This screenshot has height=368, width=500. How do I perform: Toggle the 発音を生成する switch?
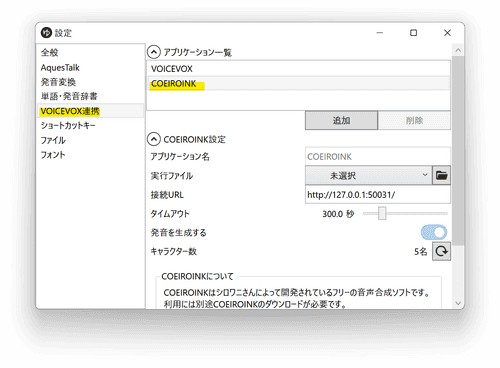coord(434,232)
